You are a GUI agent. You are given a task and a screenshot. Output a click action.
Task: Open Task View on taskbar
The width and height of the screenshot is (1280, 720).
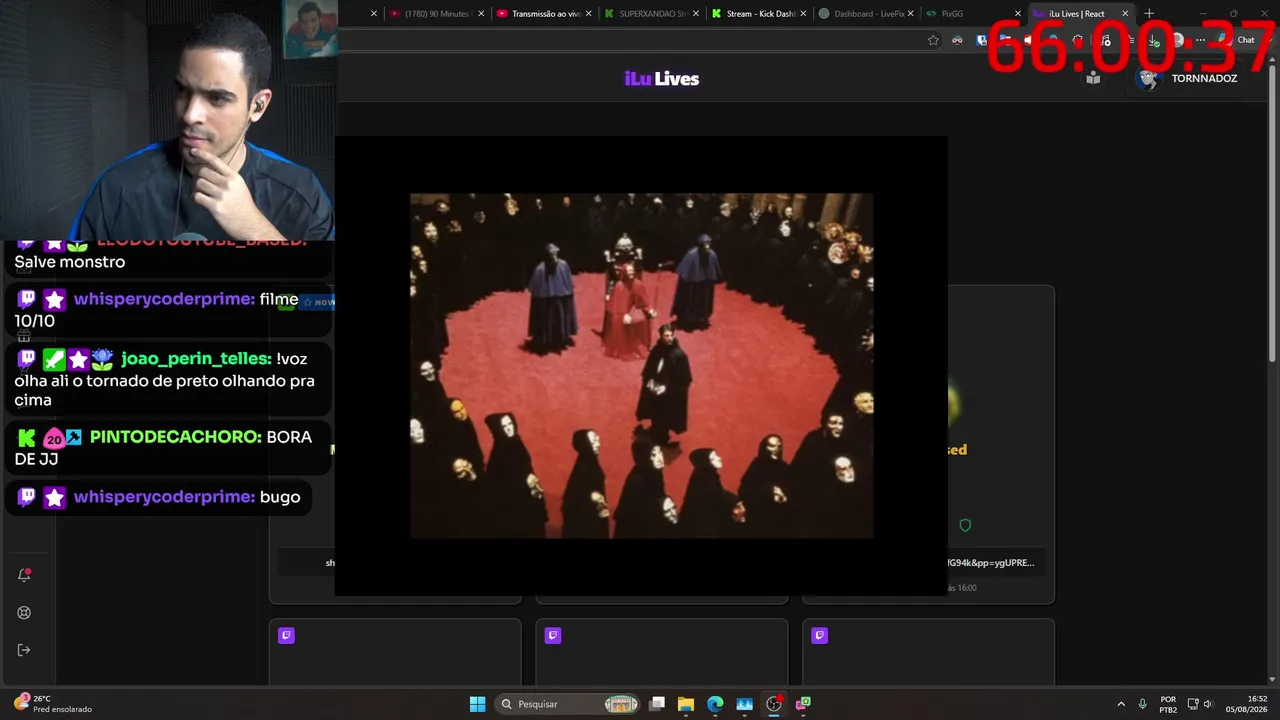coord(657,704)
